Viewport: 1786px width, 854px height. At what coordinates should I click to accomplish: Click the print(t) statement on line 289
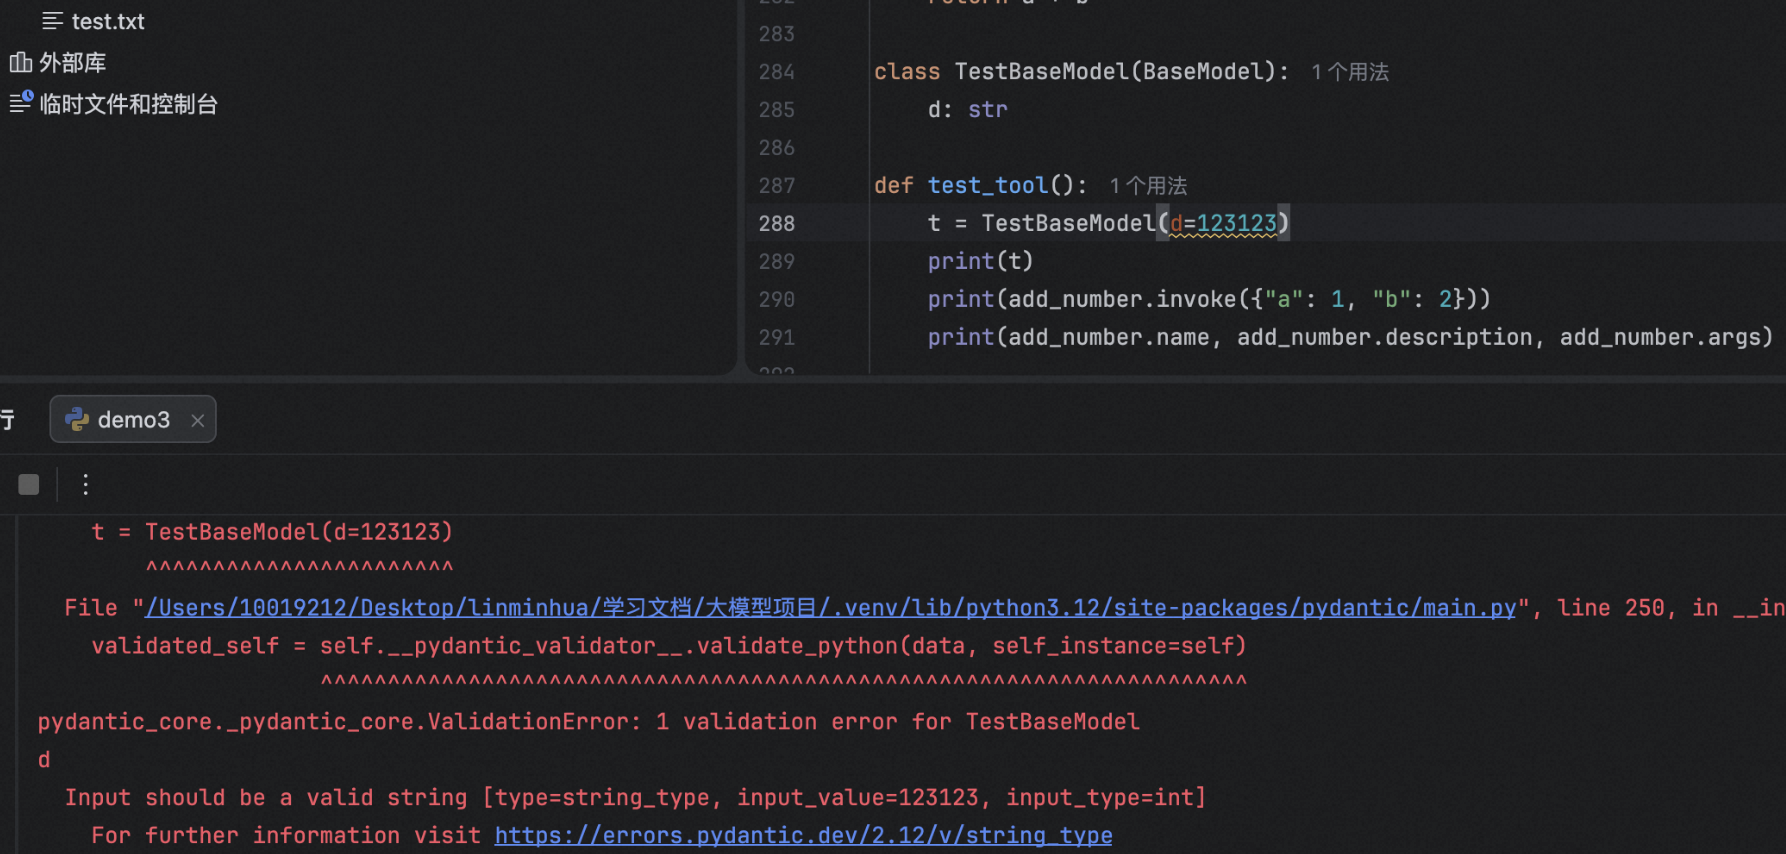click(x=980, y=261)
